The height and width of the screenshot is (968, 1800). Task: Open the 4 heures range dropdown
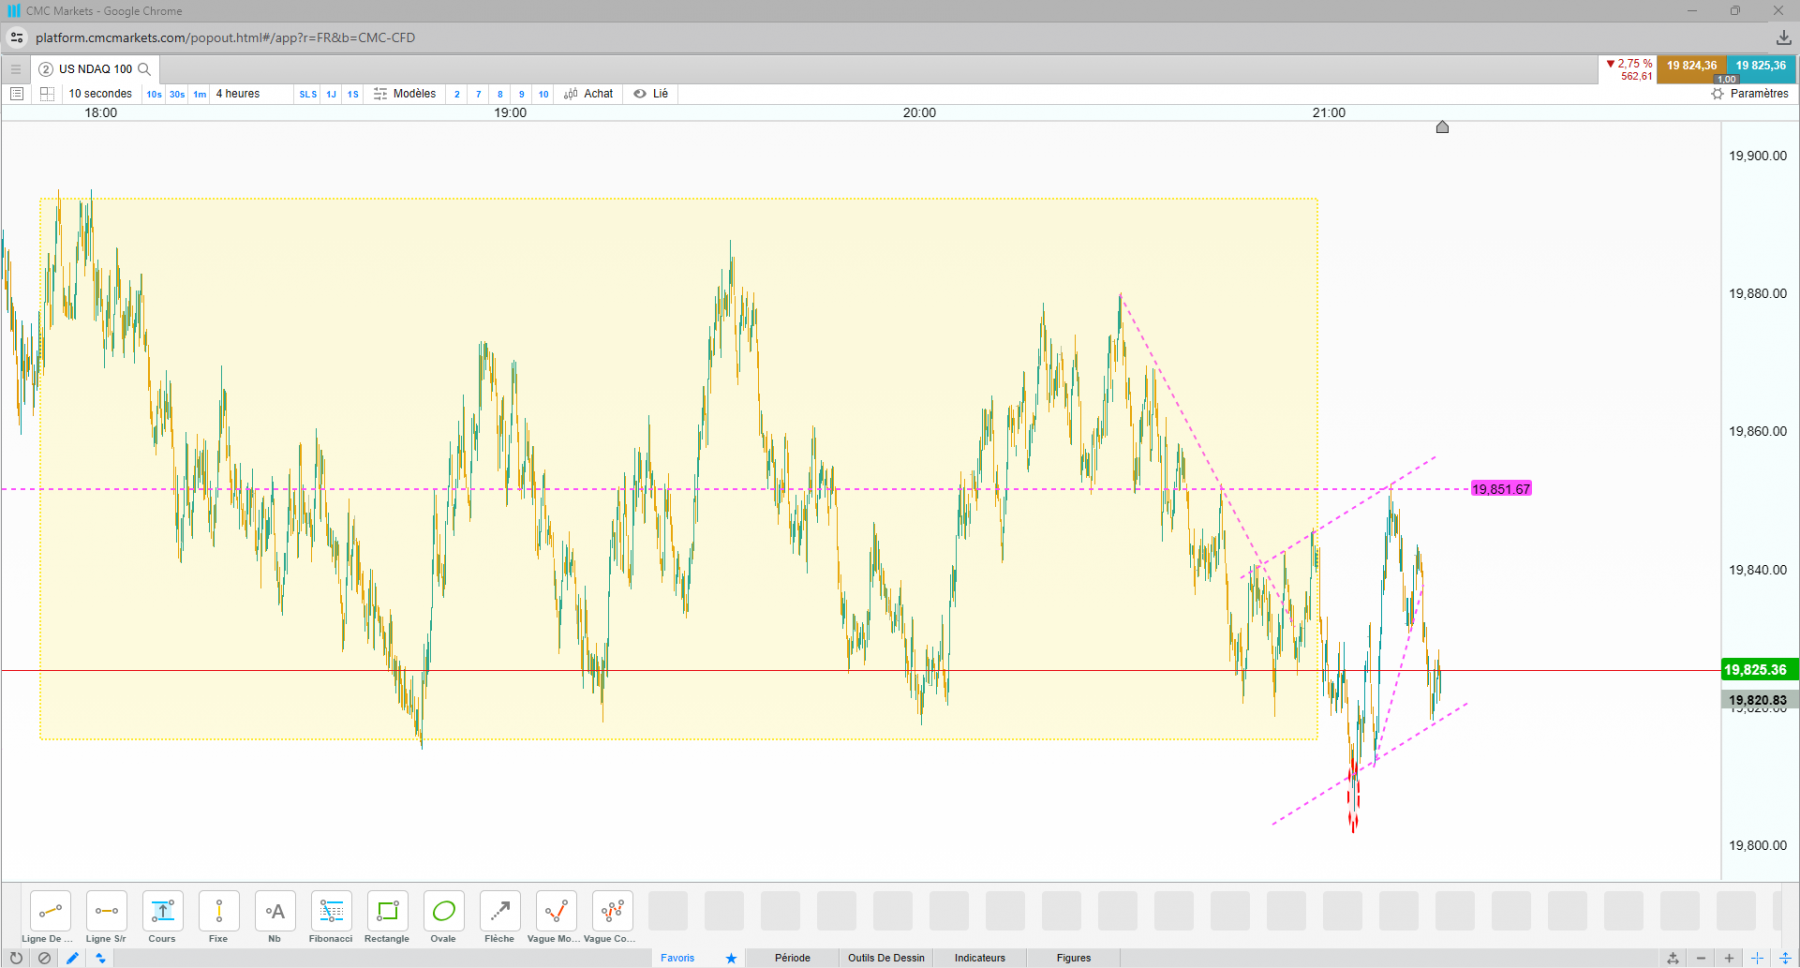[x=238, y=94]
